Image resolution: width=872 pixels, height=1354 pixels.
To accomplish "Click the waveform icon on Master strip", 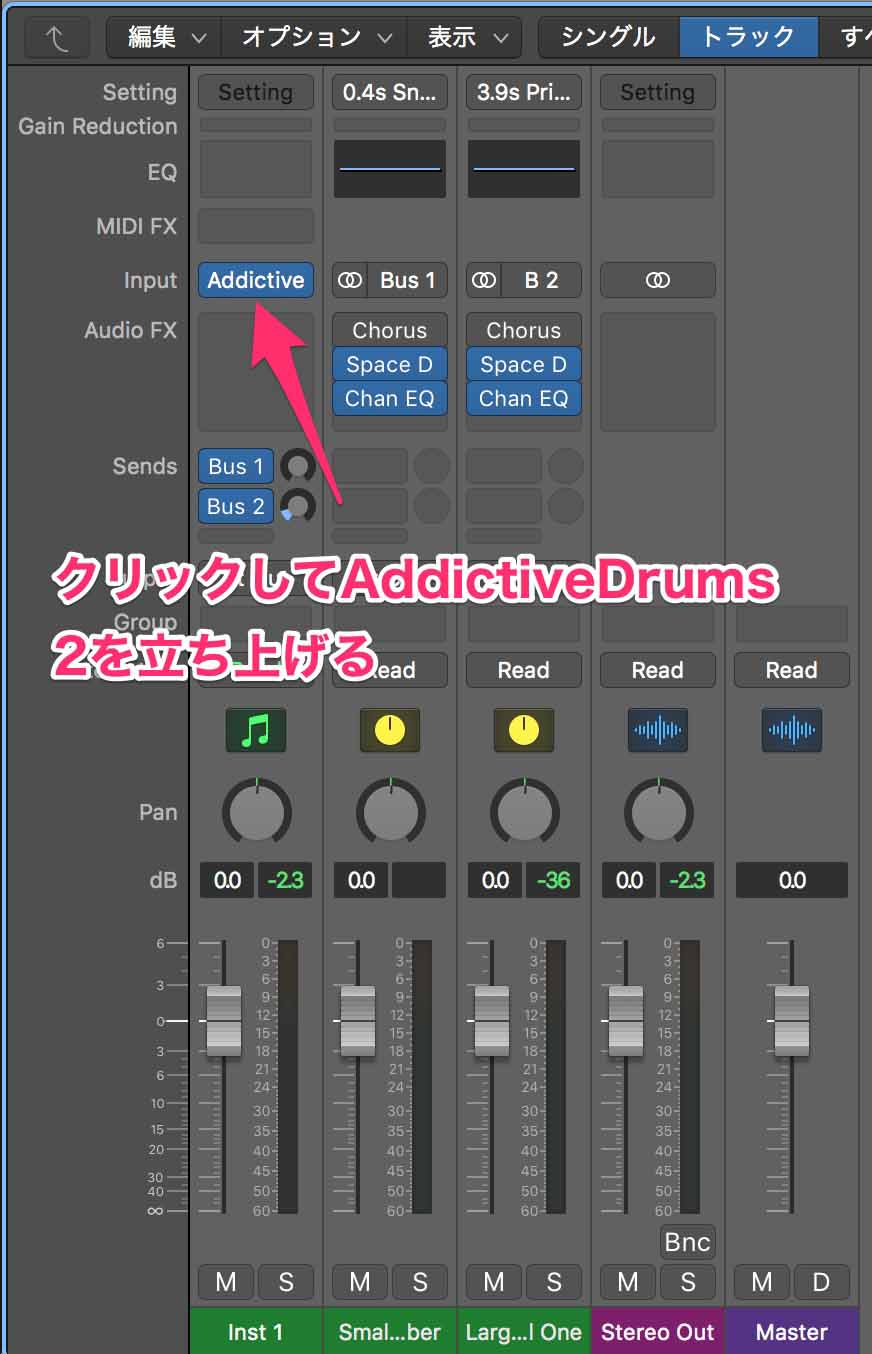I will tap(792, 730).
